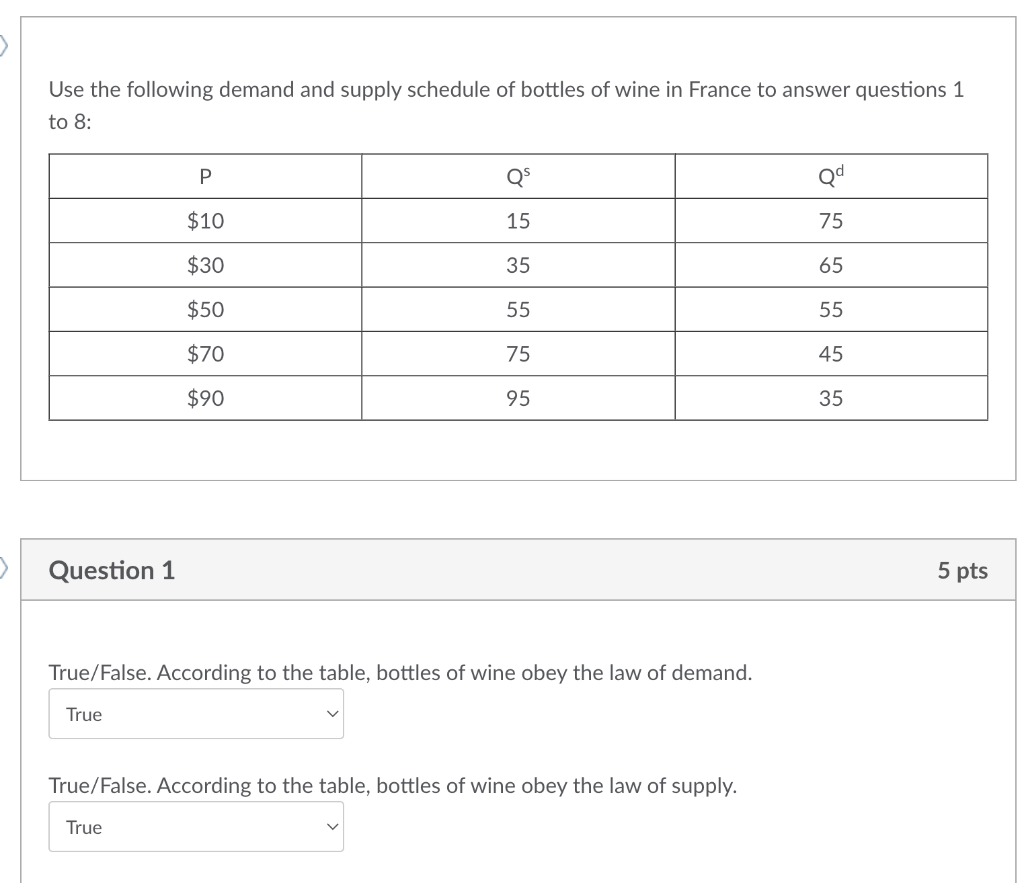This screenshot has height=883, width=1024.
Task: Select the Question 1 heading
Action: point(113,570)
